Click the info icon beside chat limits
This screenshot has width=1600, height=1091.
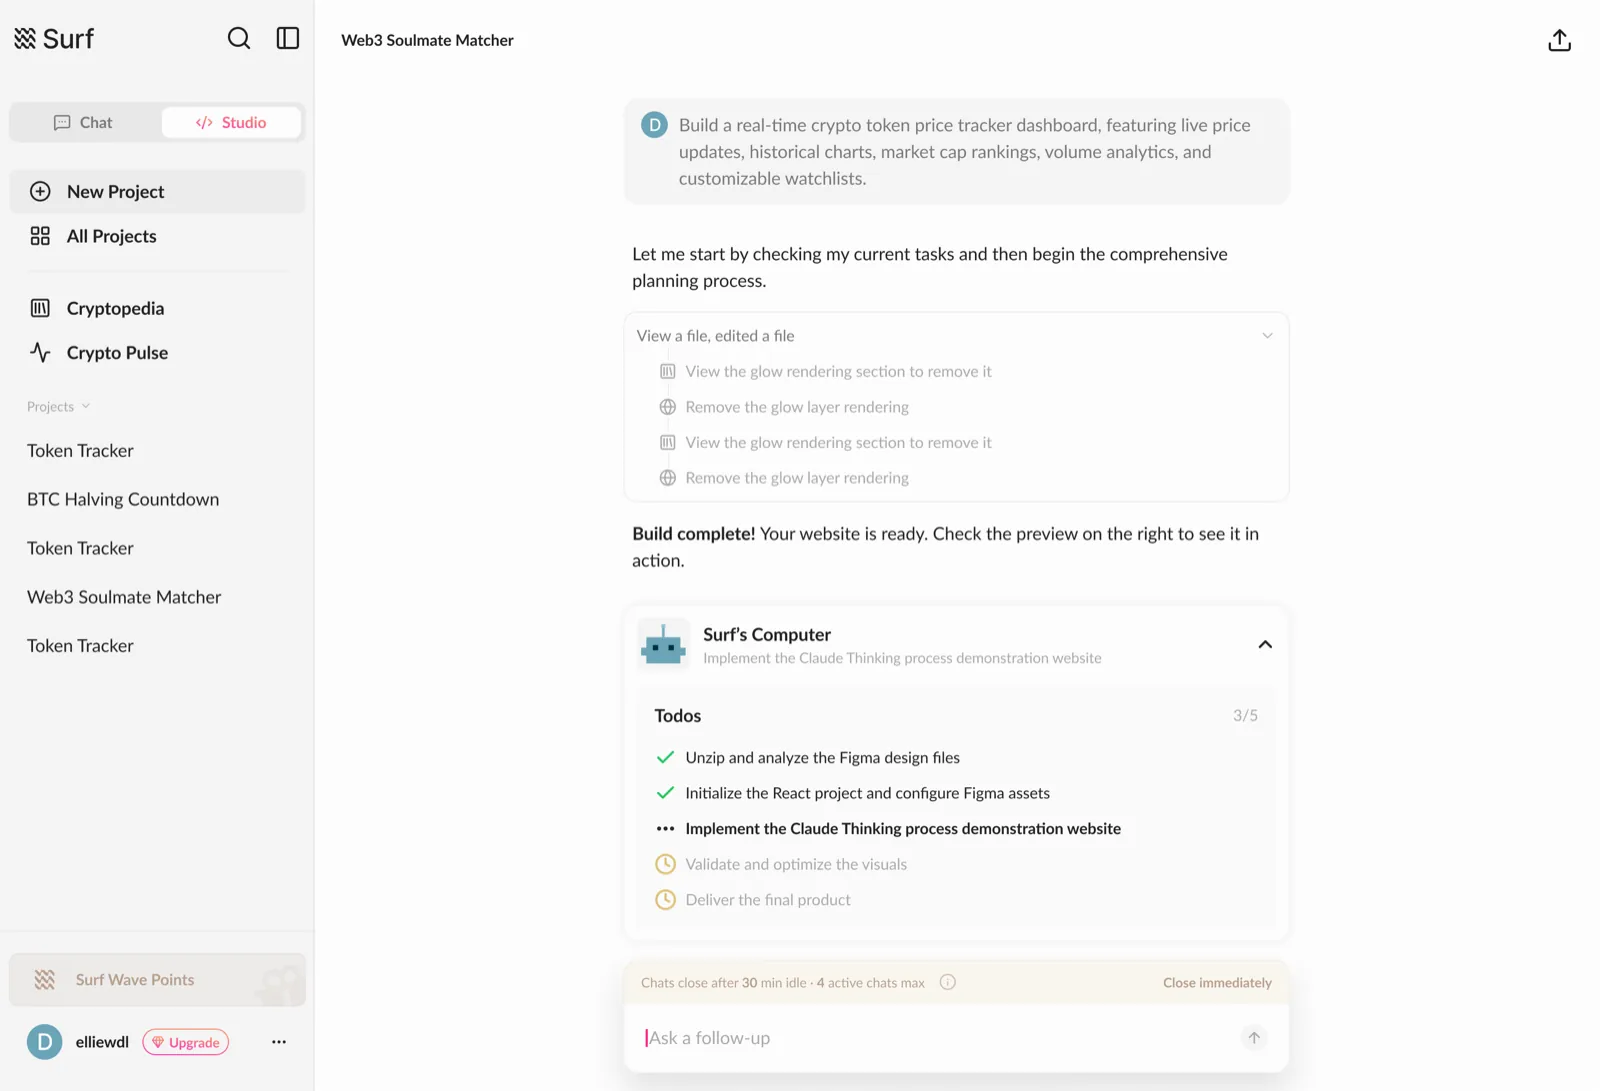point(947,982)
